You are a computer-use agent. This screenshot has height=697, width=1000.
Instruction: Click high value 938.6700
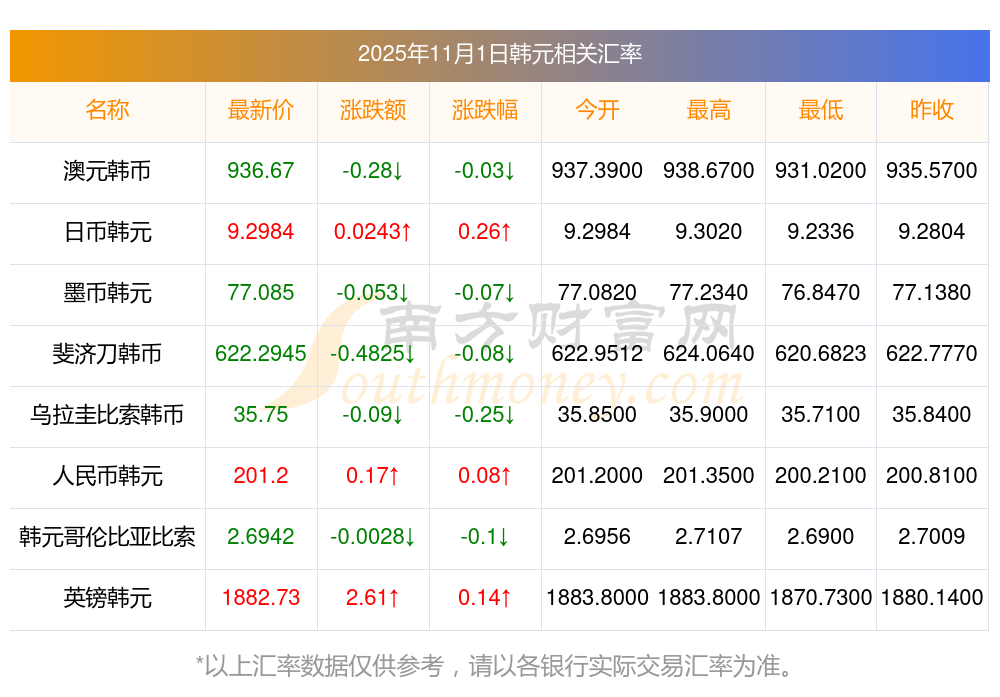tap(709, 171)
